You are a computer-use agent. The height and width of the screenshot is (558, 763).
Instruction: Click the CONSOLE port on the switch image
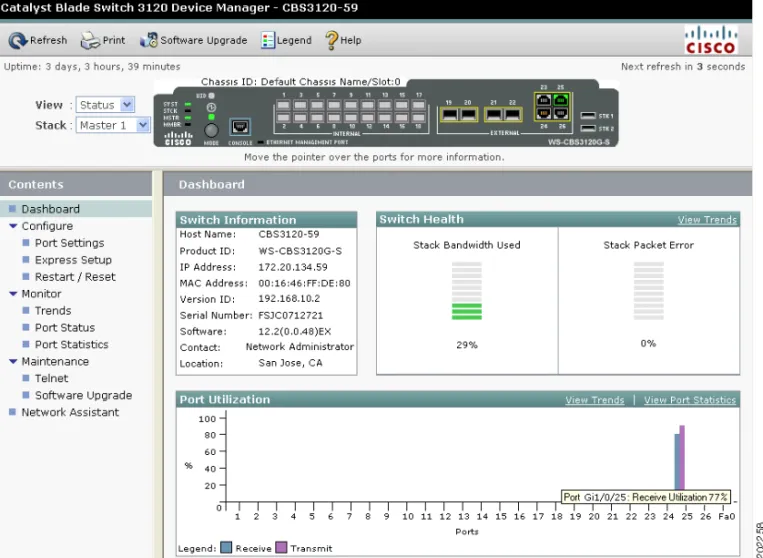(240, 127)
